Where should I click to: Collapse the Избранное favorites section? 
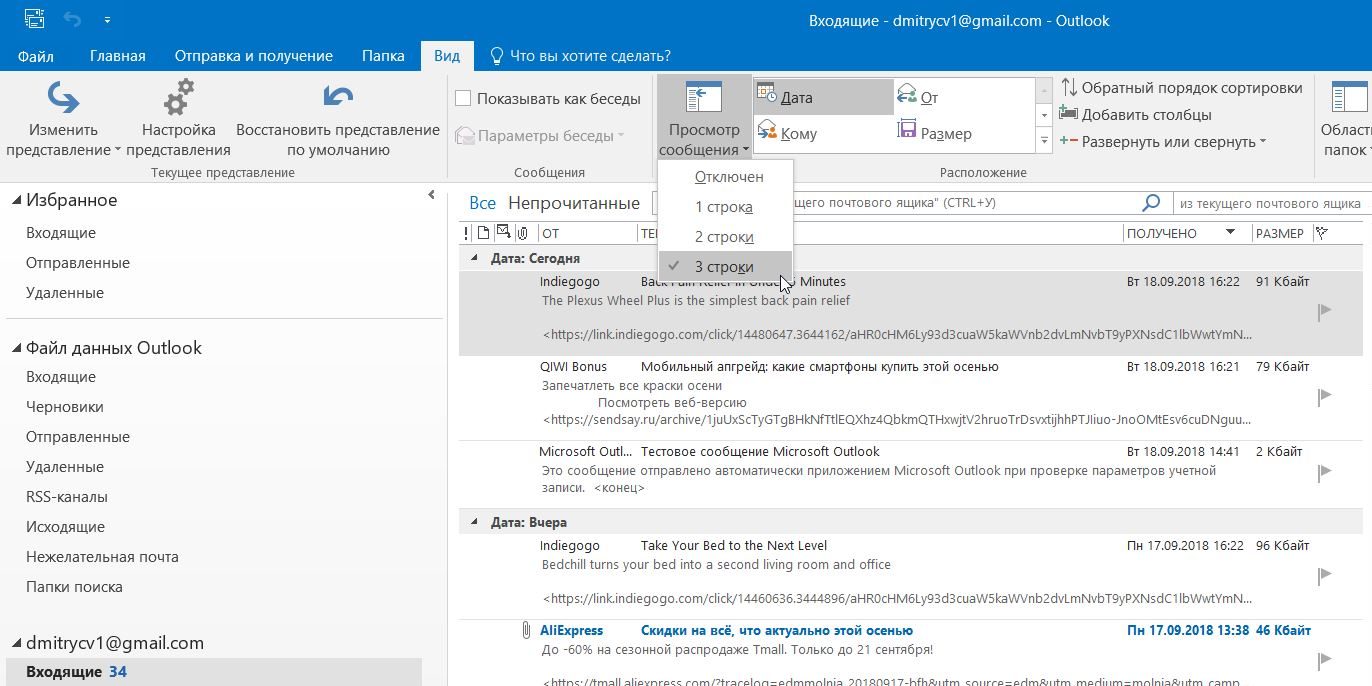17,200
